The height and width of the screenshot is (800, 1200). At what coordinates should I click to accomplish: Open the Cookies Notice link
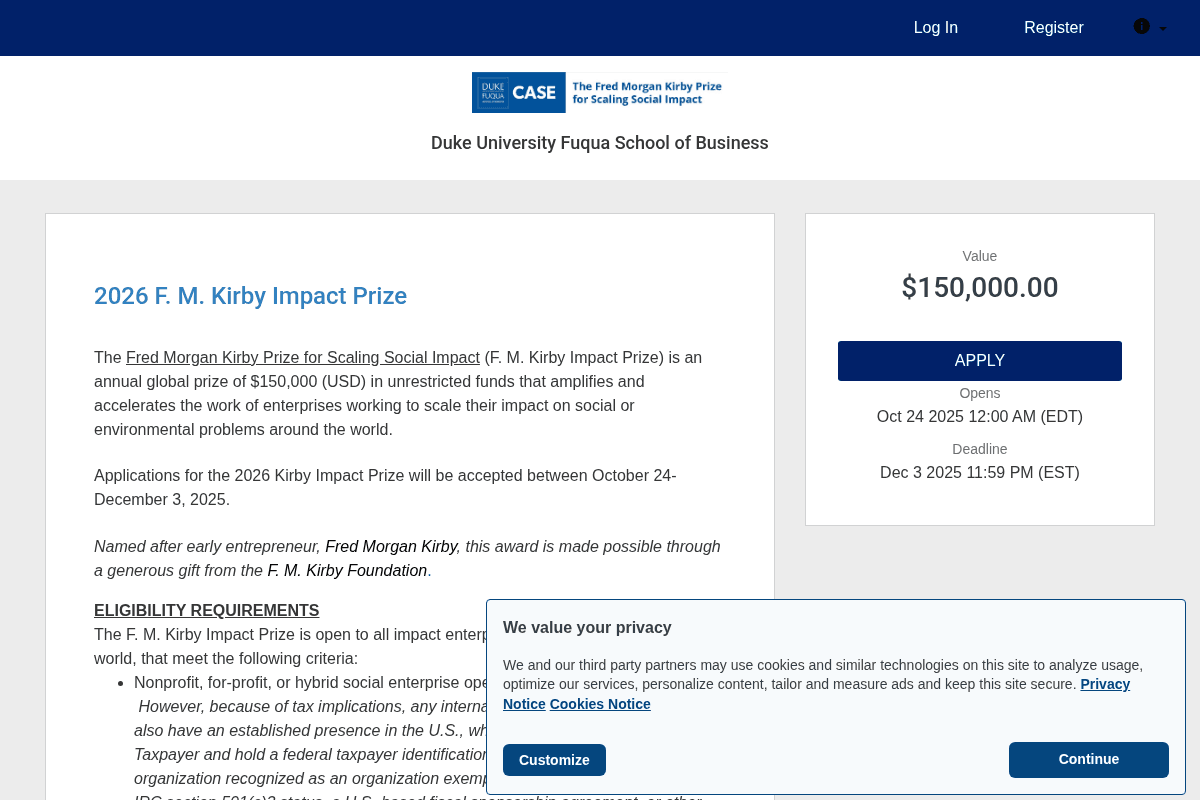[x=600, y=704]
